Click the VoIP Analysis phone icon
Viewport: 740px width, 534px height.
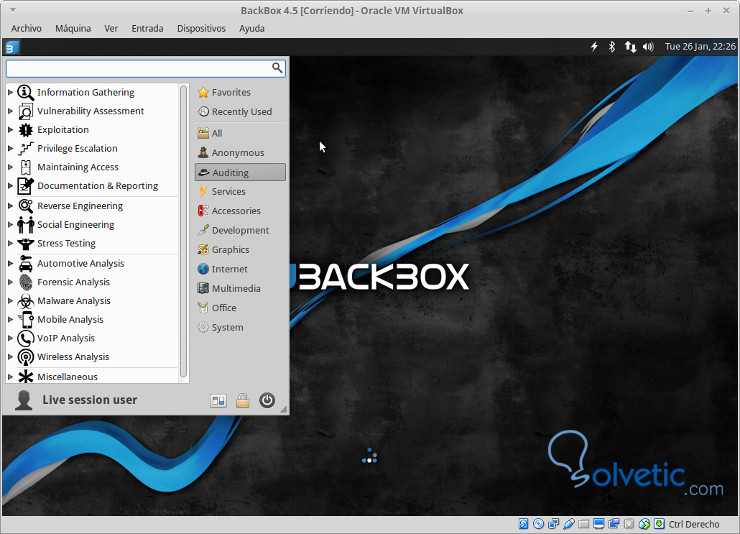tap(25, 338)
